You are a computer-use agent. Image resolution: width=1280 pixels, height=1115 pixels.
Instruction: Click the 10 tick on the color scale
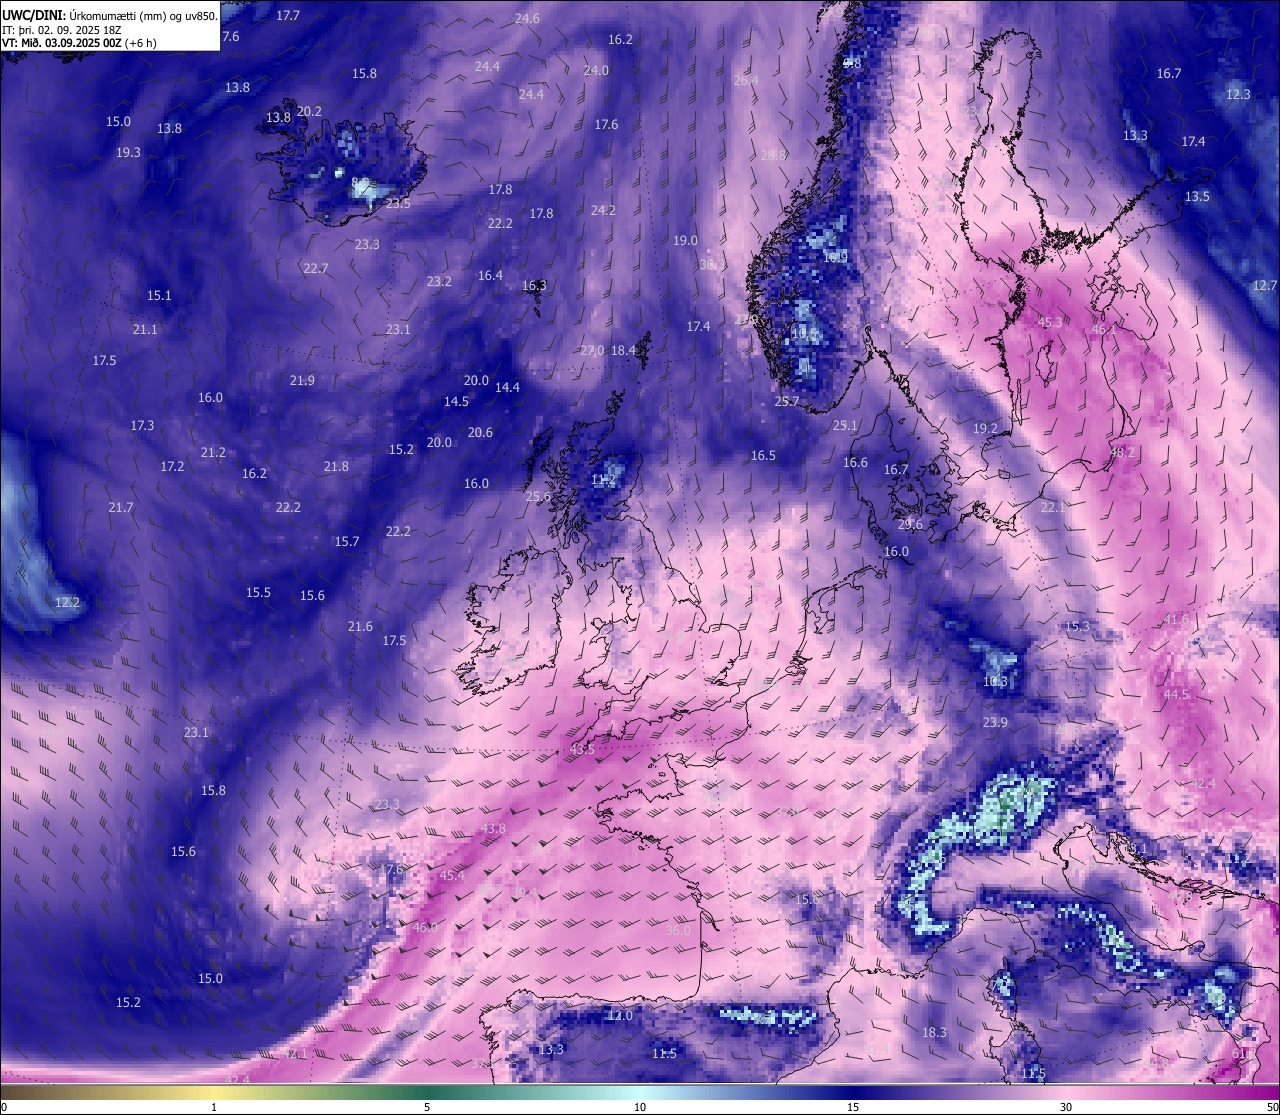[x=640, y=1107]
